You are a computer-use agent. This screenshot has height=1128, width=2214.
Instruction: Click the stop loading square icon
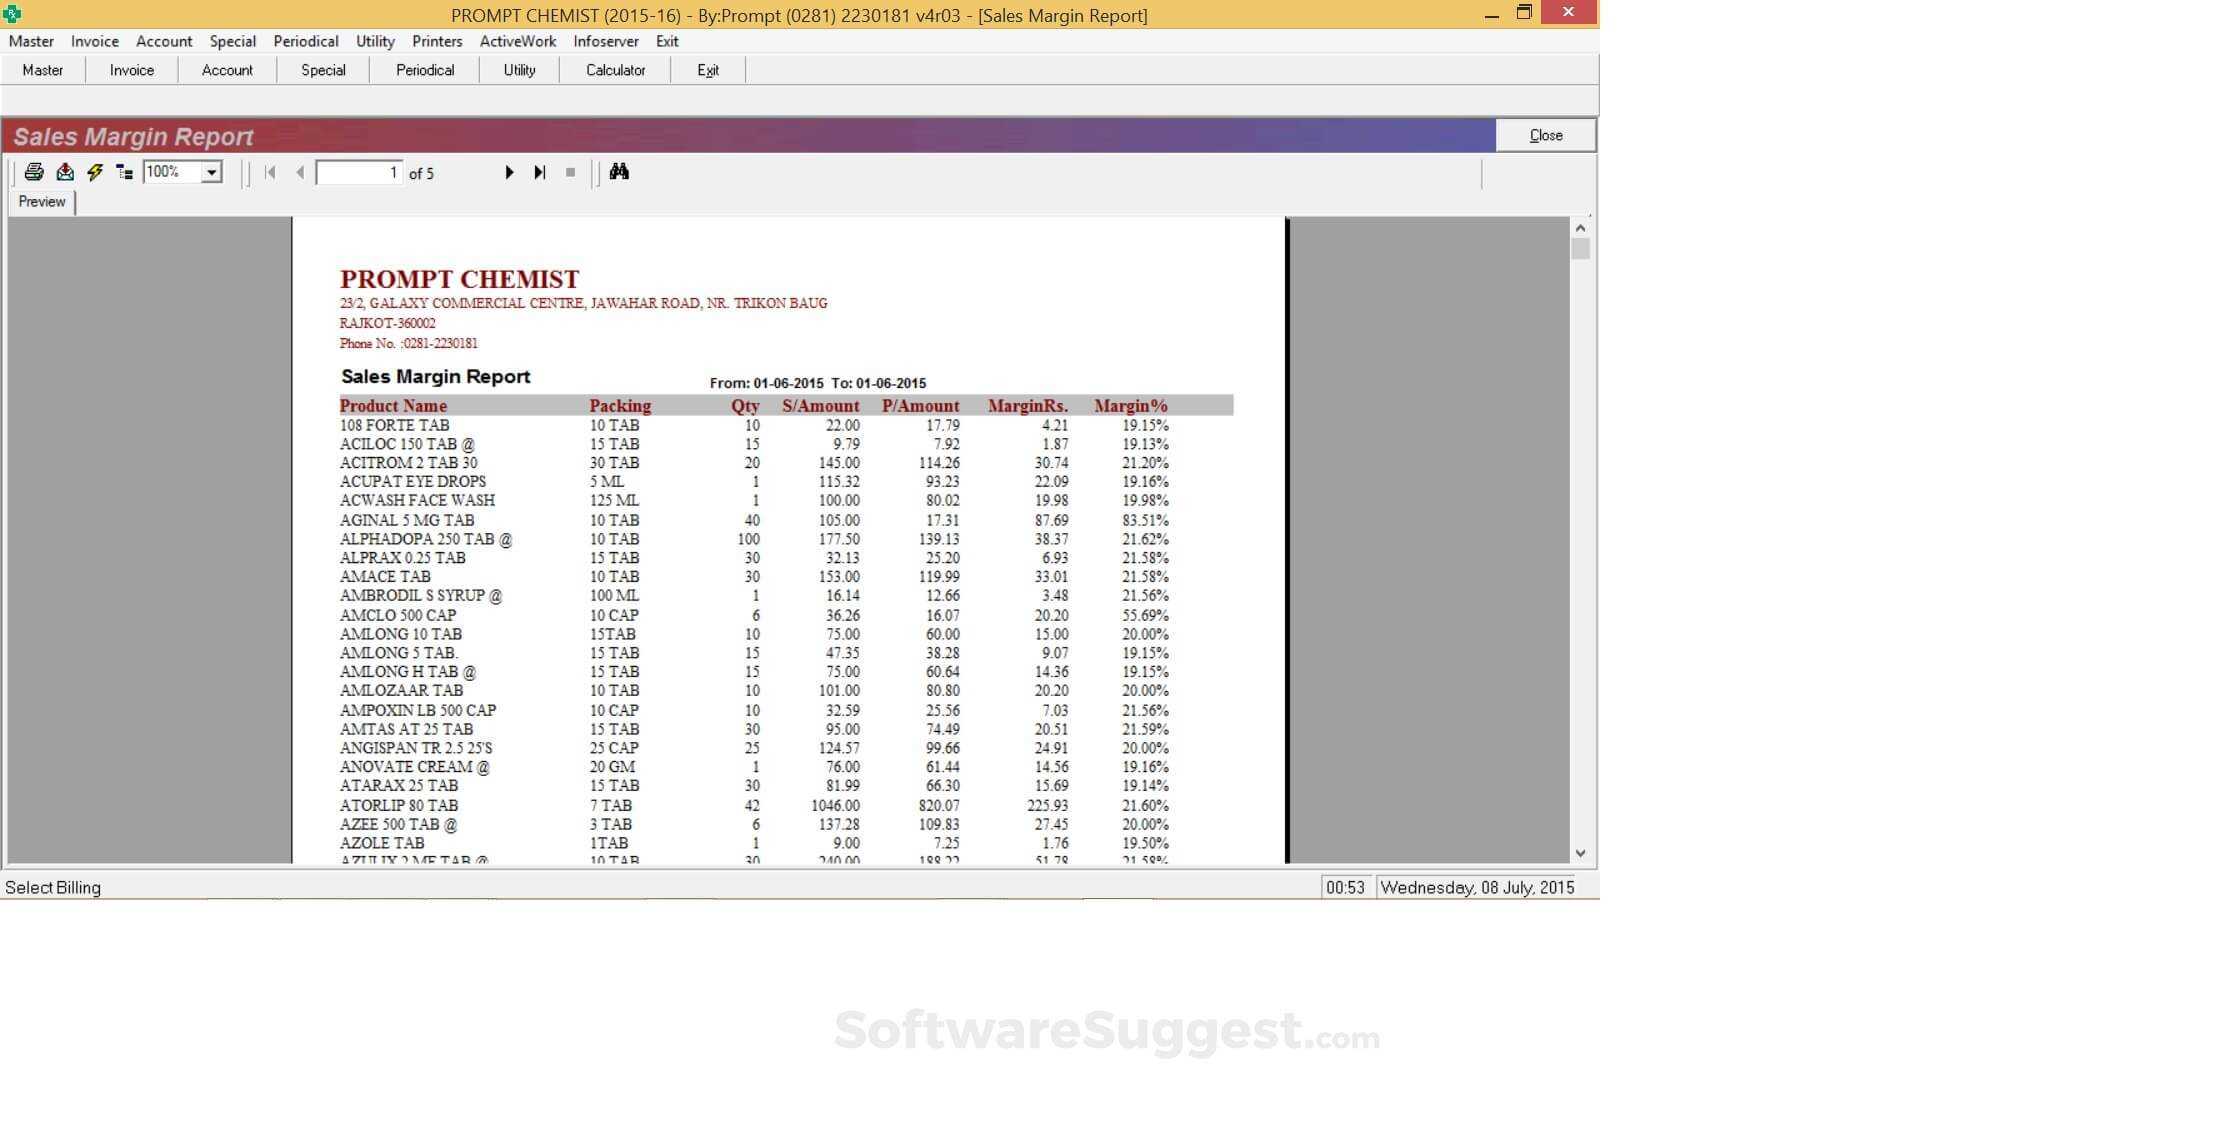click(570, 172)
